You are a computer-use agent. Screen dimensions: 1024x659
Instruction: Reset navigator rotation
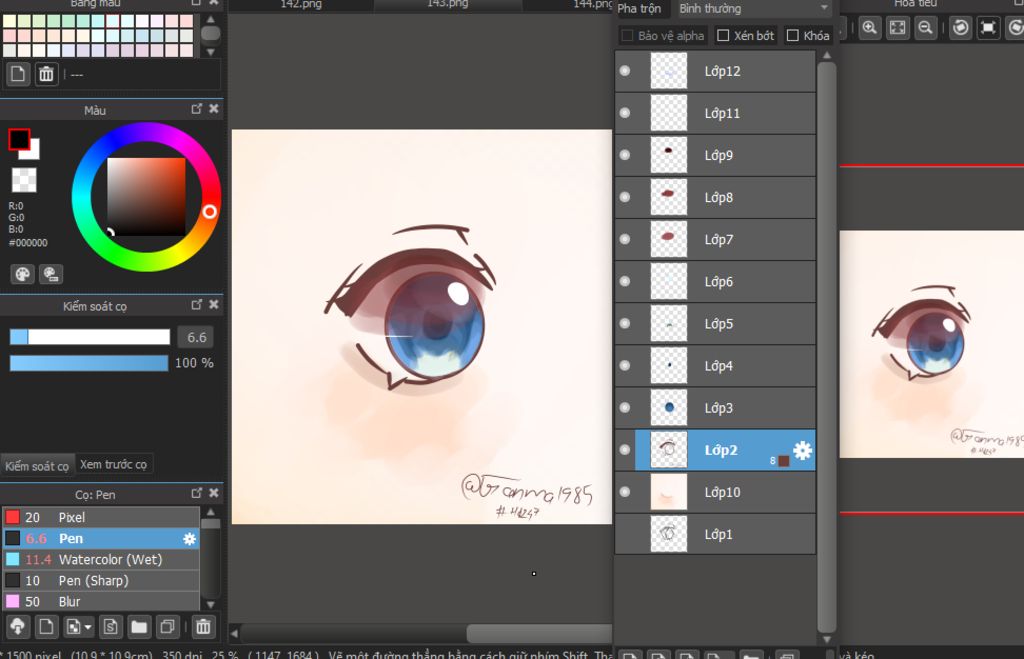989,28
